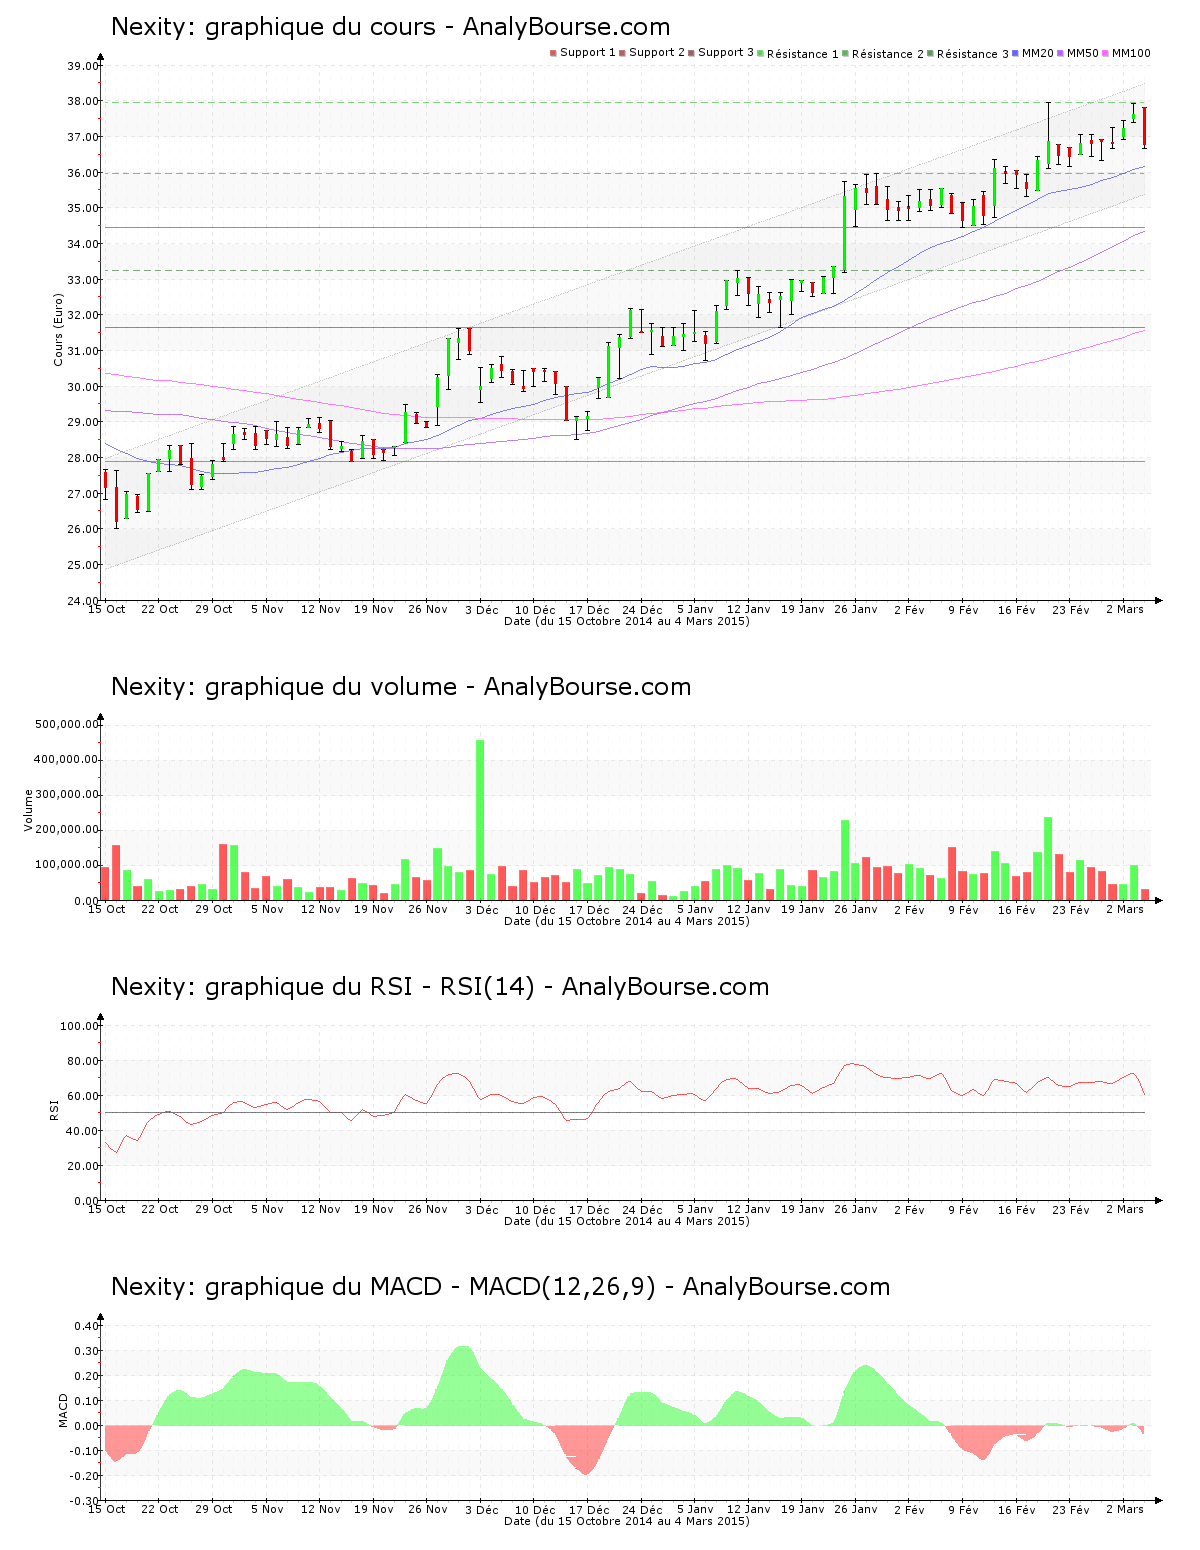The image size is (1200, 1550).
Task: Click the red Support 1 legend swatch
Action: click(553, 53)
